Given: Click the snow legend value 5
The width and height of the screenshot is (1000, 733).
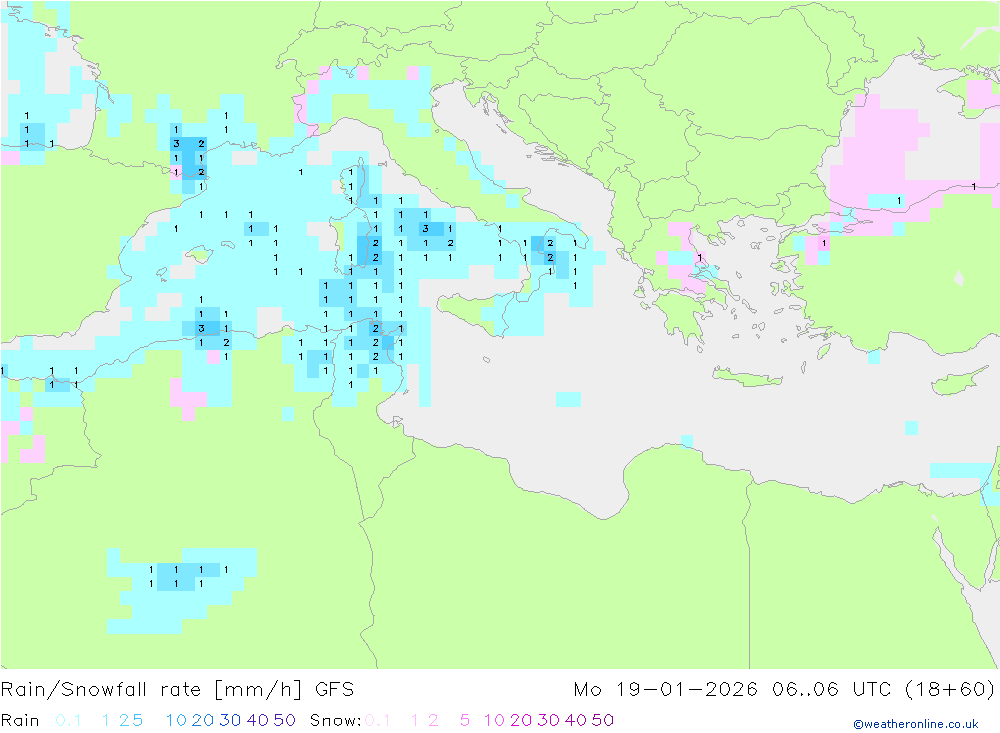Looking at the screenshot, I should point(465,720).
